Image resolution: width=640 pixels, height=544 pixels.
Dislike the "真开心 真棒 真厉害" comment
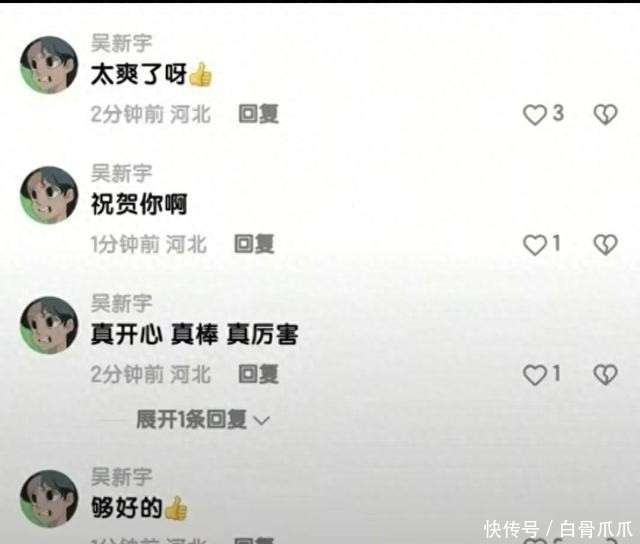[x=605, y=375]
